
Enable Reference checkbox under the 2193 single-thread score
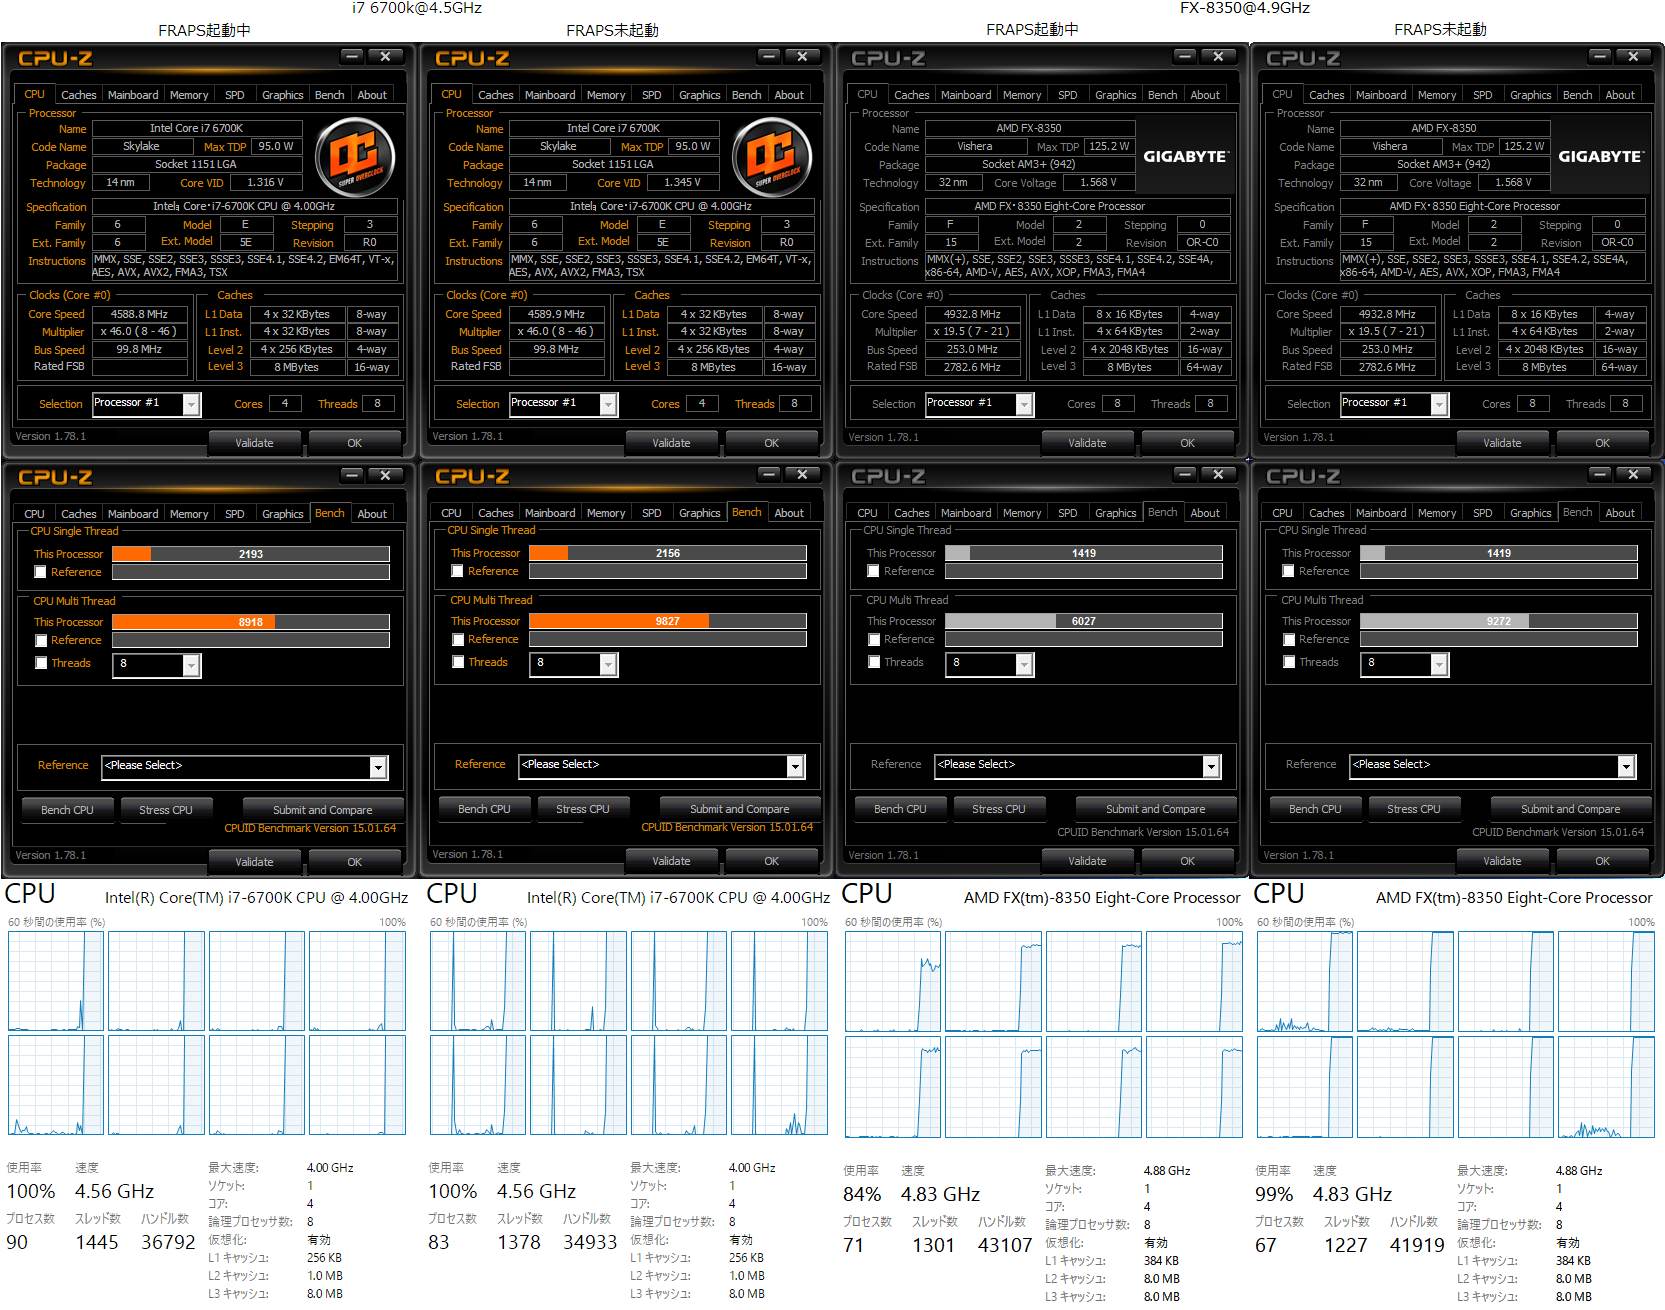[41, 572]
